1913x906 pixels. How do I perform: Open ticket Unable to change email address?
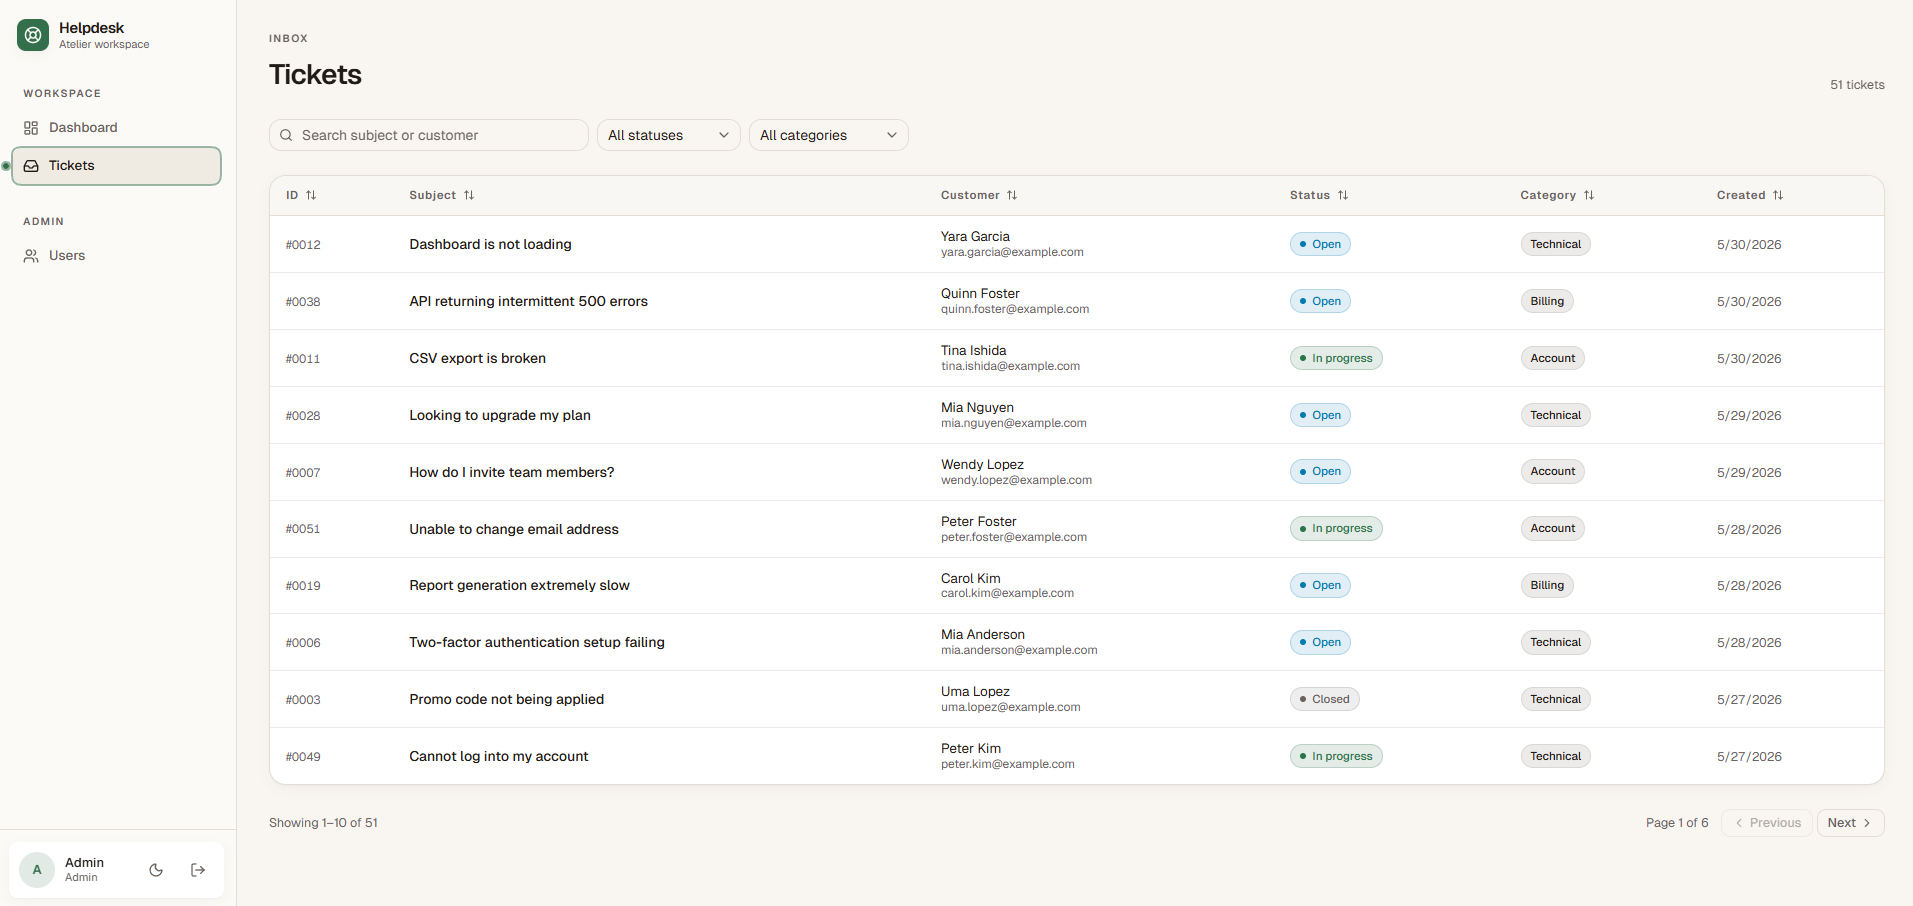click(513, 529)
